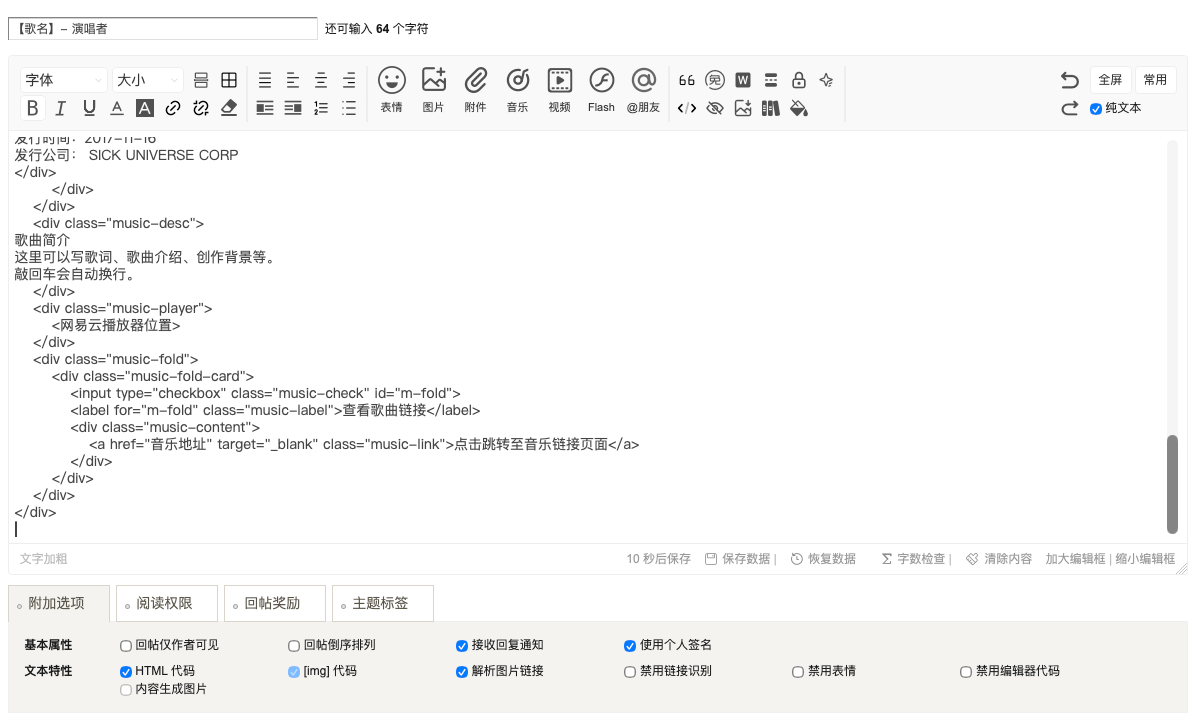Toggle bold text formatting
This screenshot has width=1197, height=721.
click(x=32, y=108)
